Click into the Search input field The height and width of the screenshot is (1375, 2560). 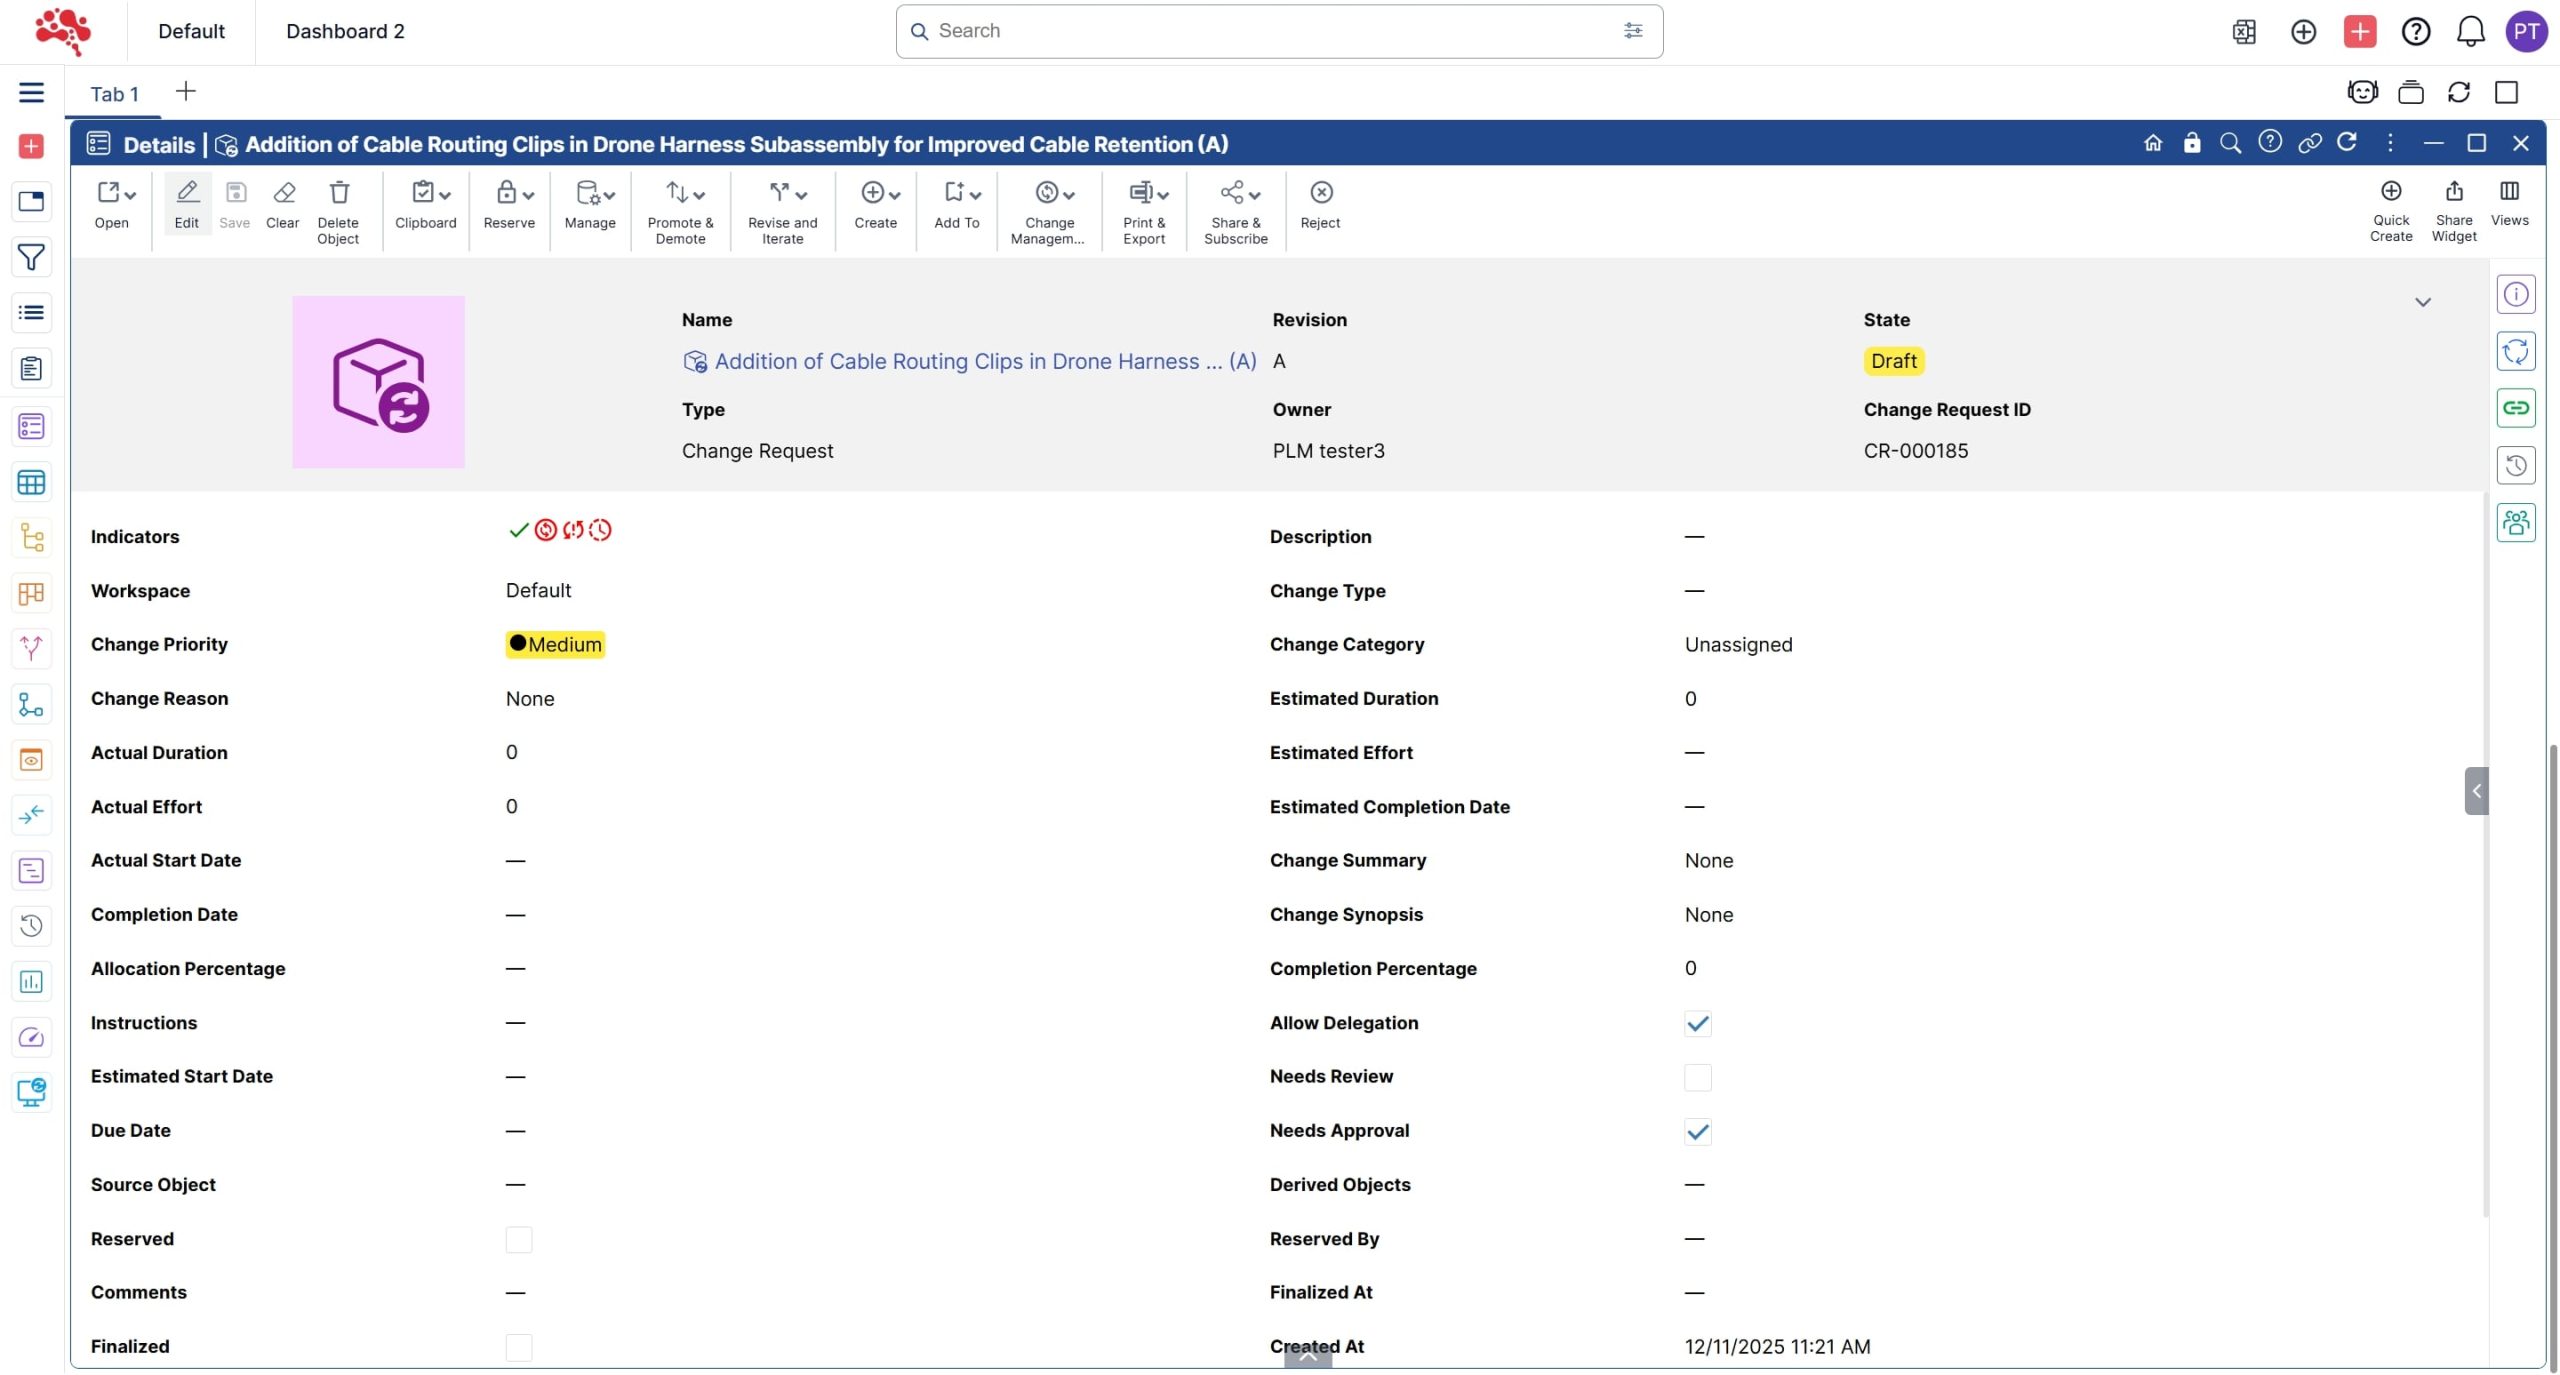1270,31
